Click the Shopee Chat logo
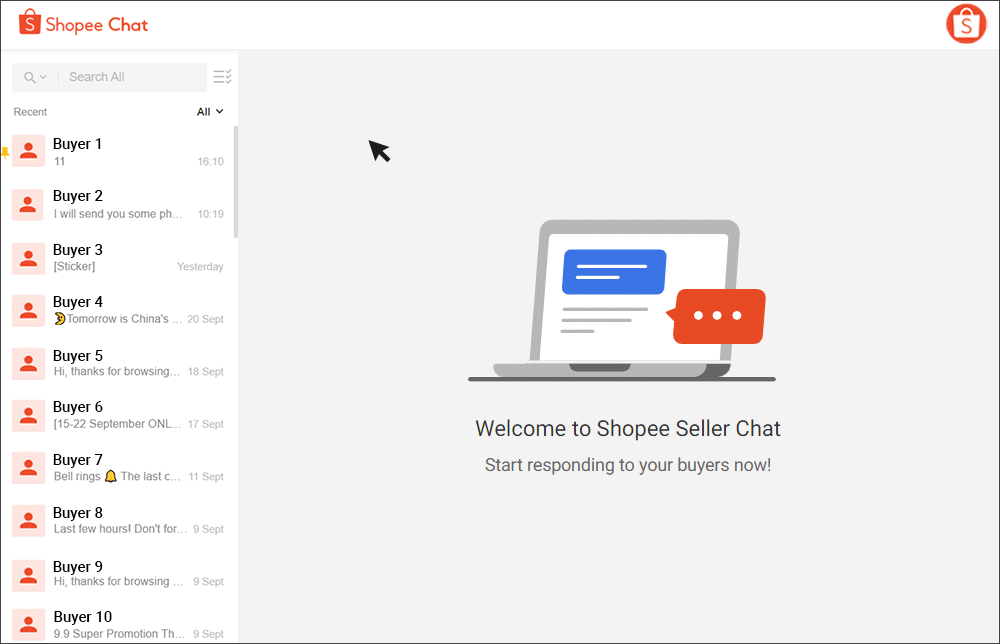This screenshot has height=644, width=1000. (83, 23)
